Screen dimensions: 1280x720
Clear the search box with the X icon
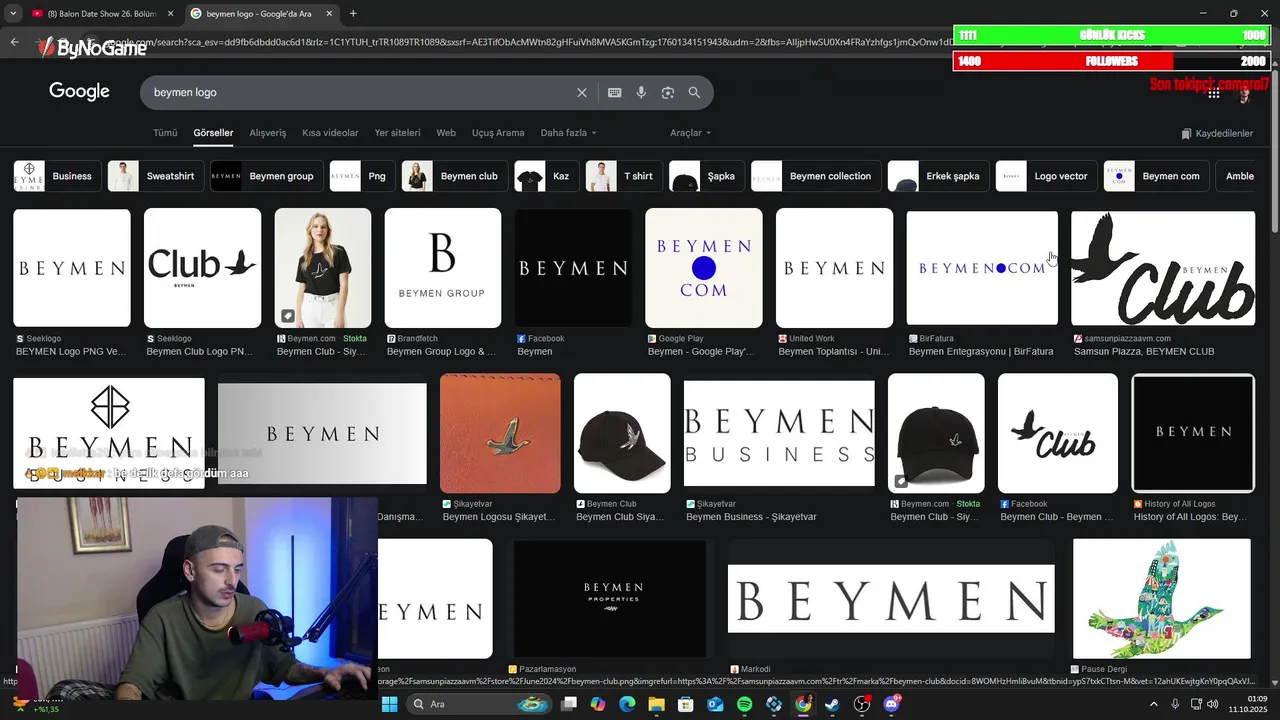coord(582,92)
